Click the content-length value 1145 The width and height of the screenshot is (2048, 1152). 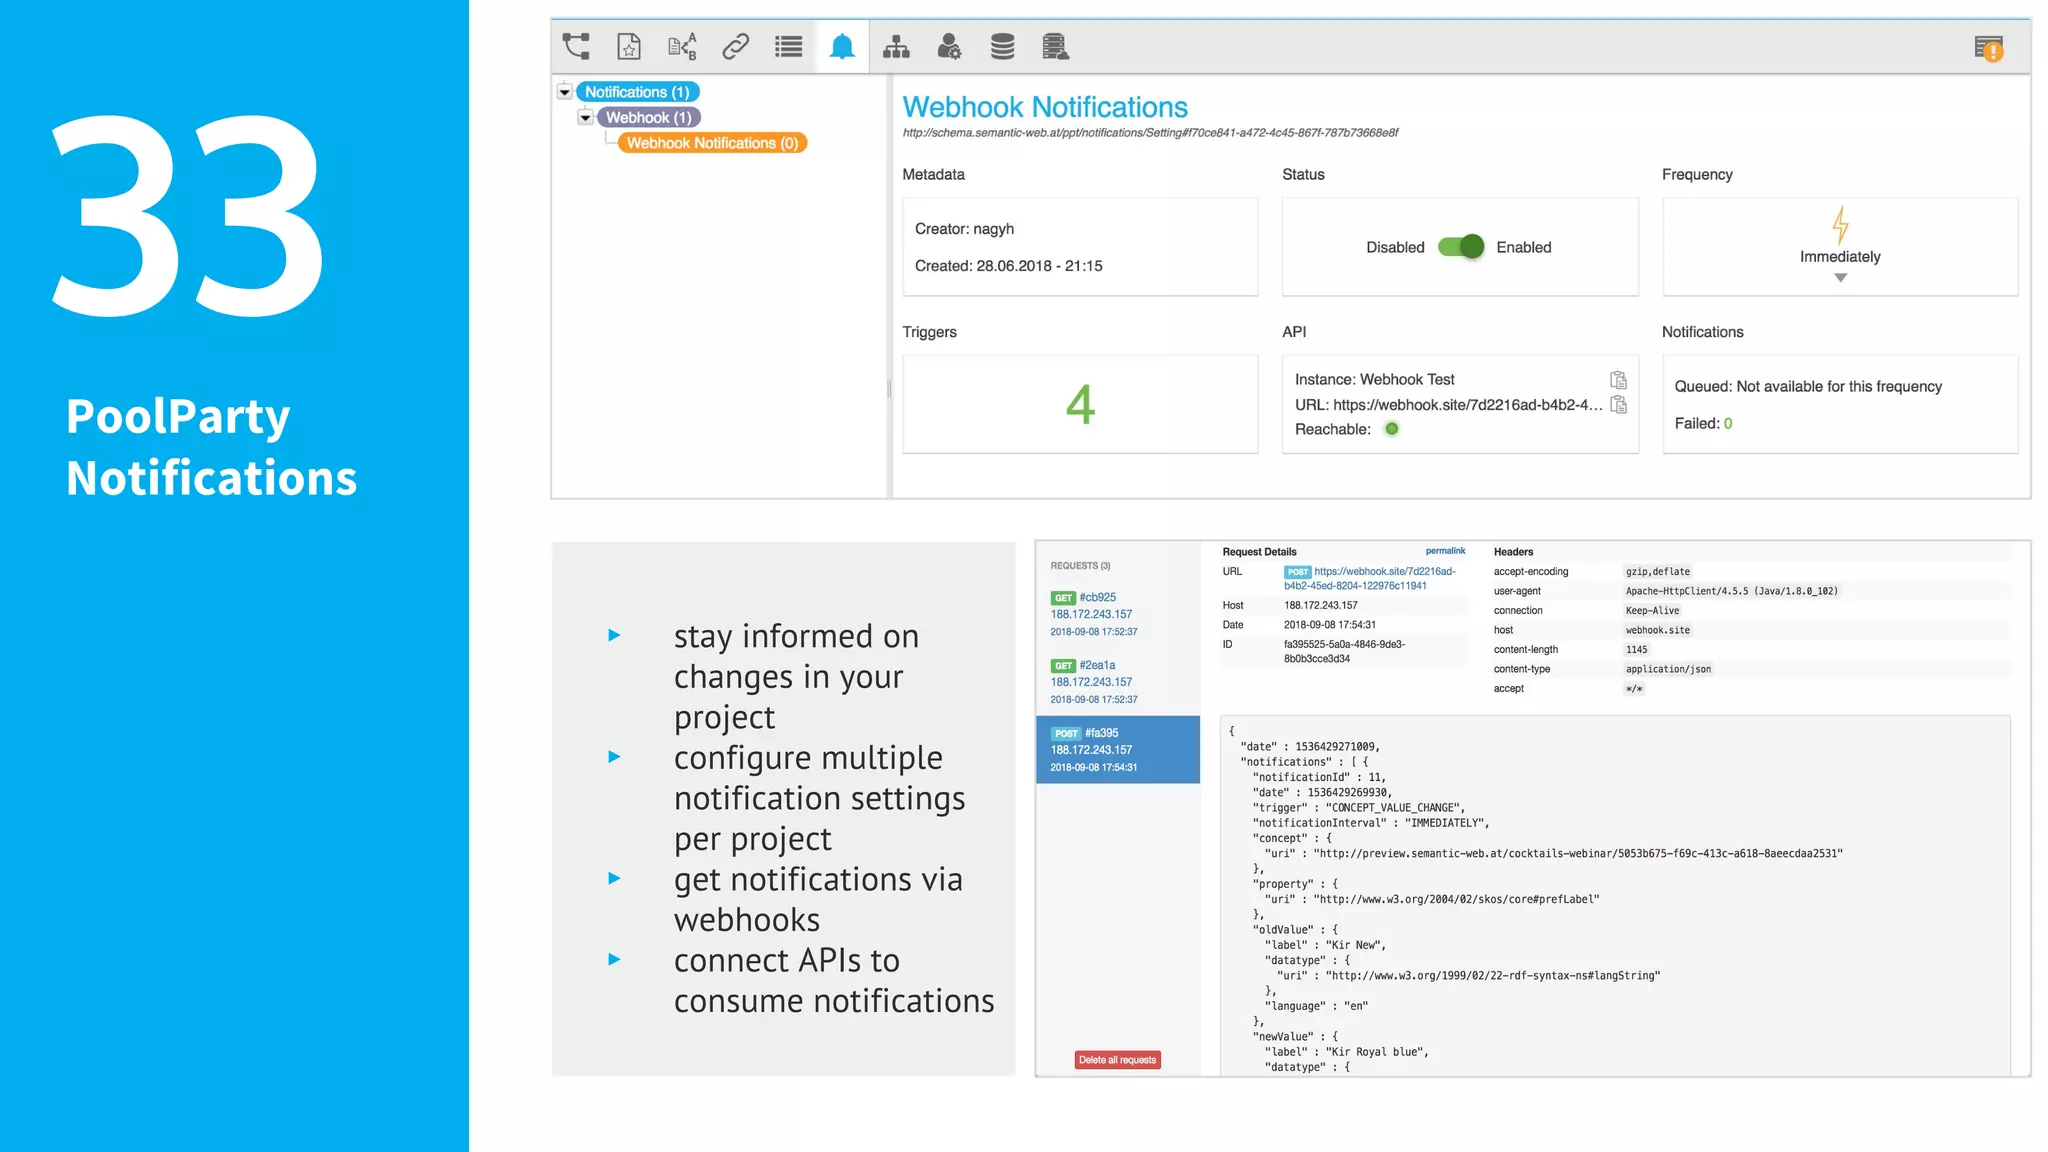tap(1636, 650)
